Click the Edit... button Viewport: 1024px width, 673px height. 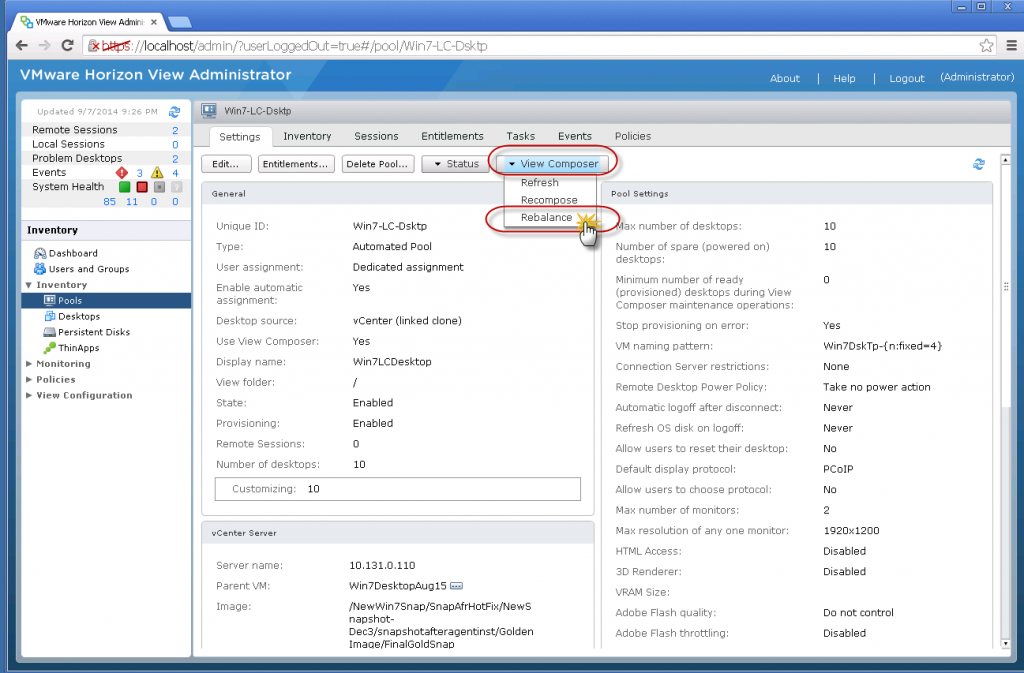click(x=225, y=164)
